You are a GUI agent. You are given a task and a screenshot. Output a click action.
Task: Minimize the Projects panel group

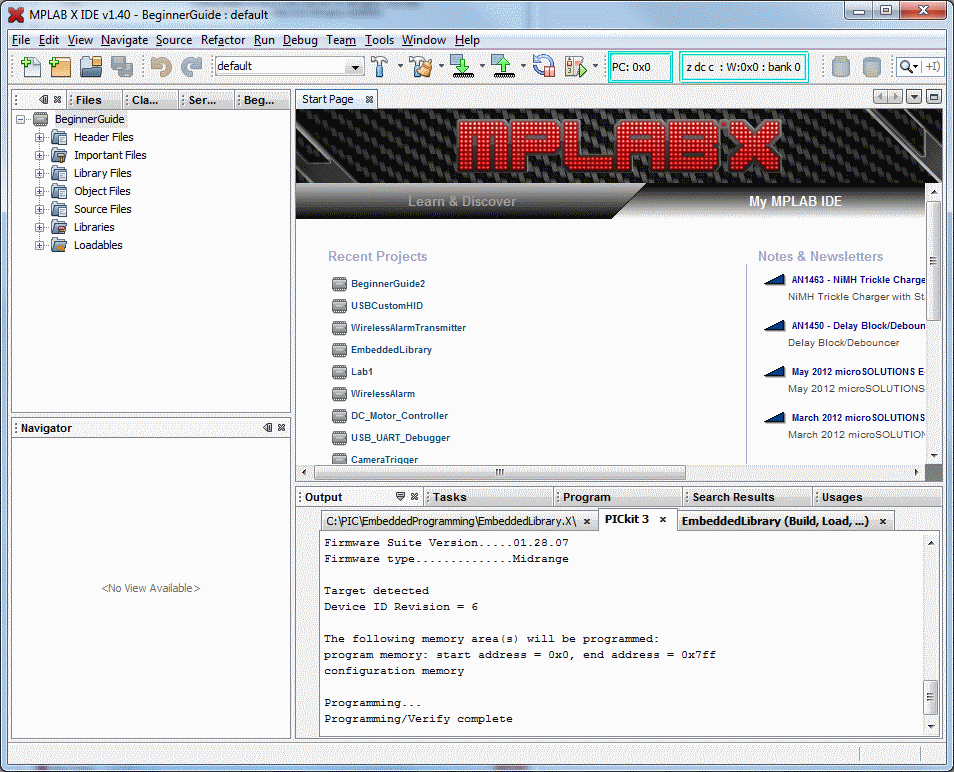click(44, 100)
